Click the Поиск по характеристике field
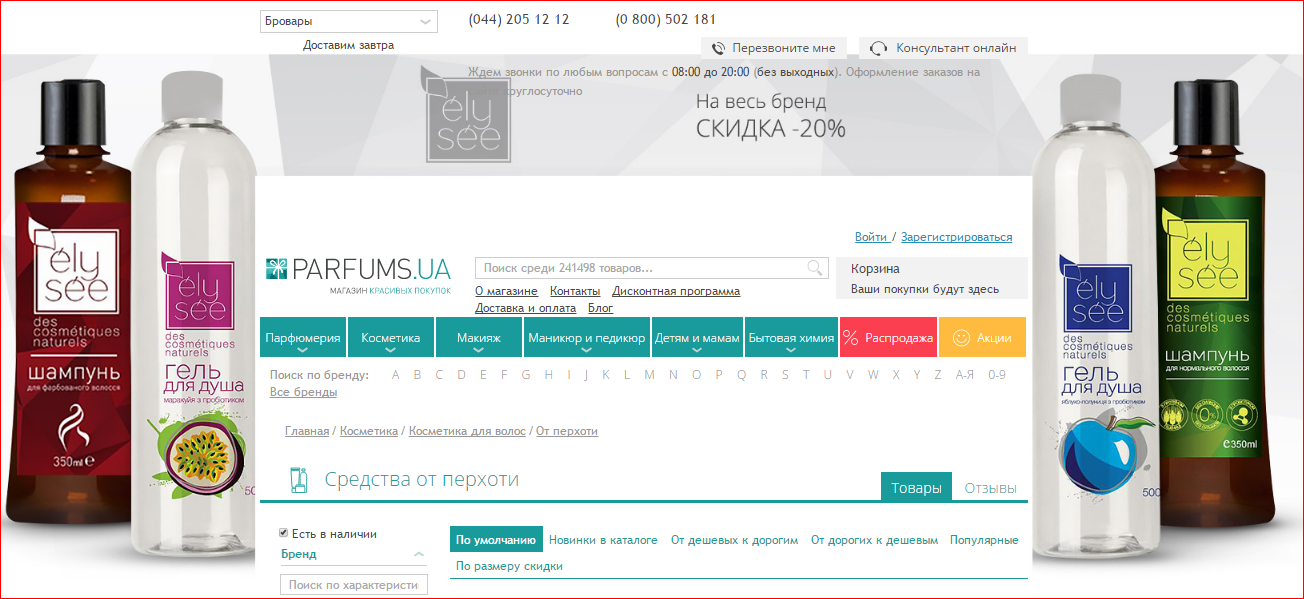 pyautogui.click(x=354, y=585)
